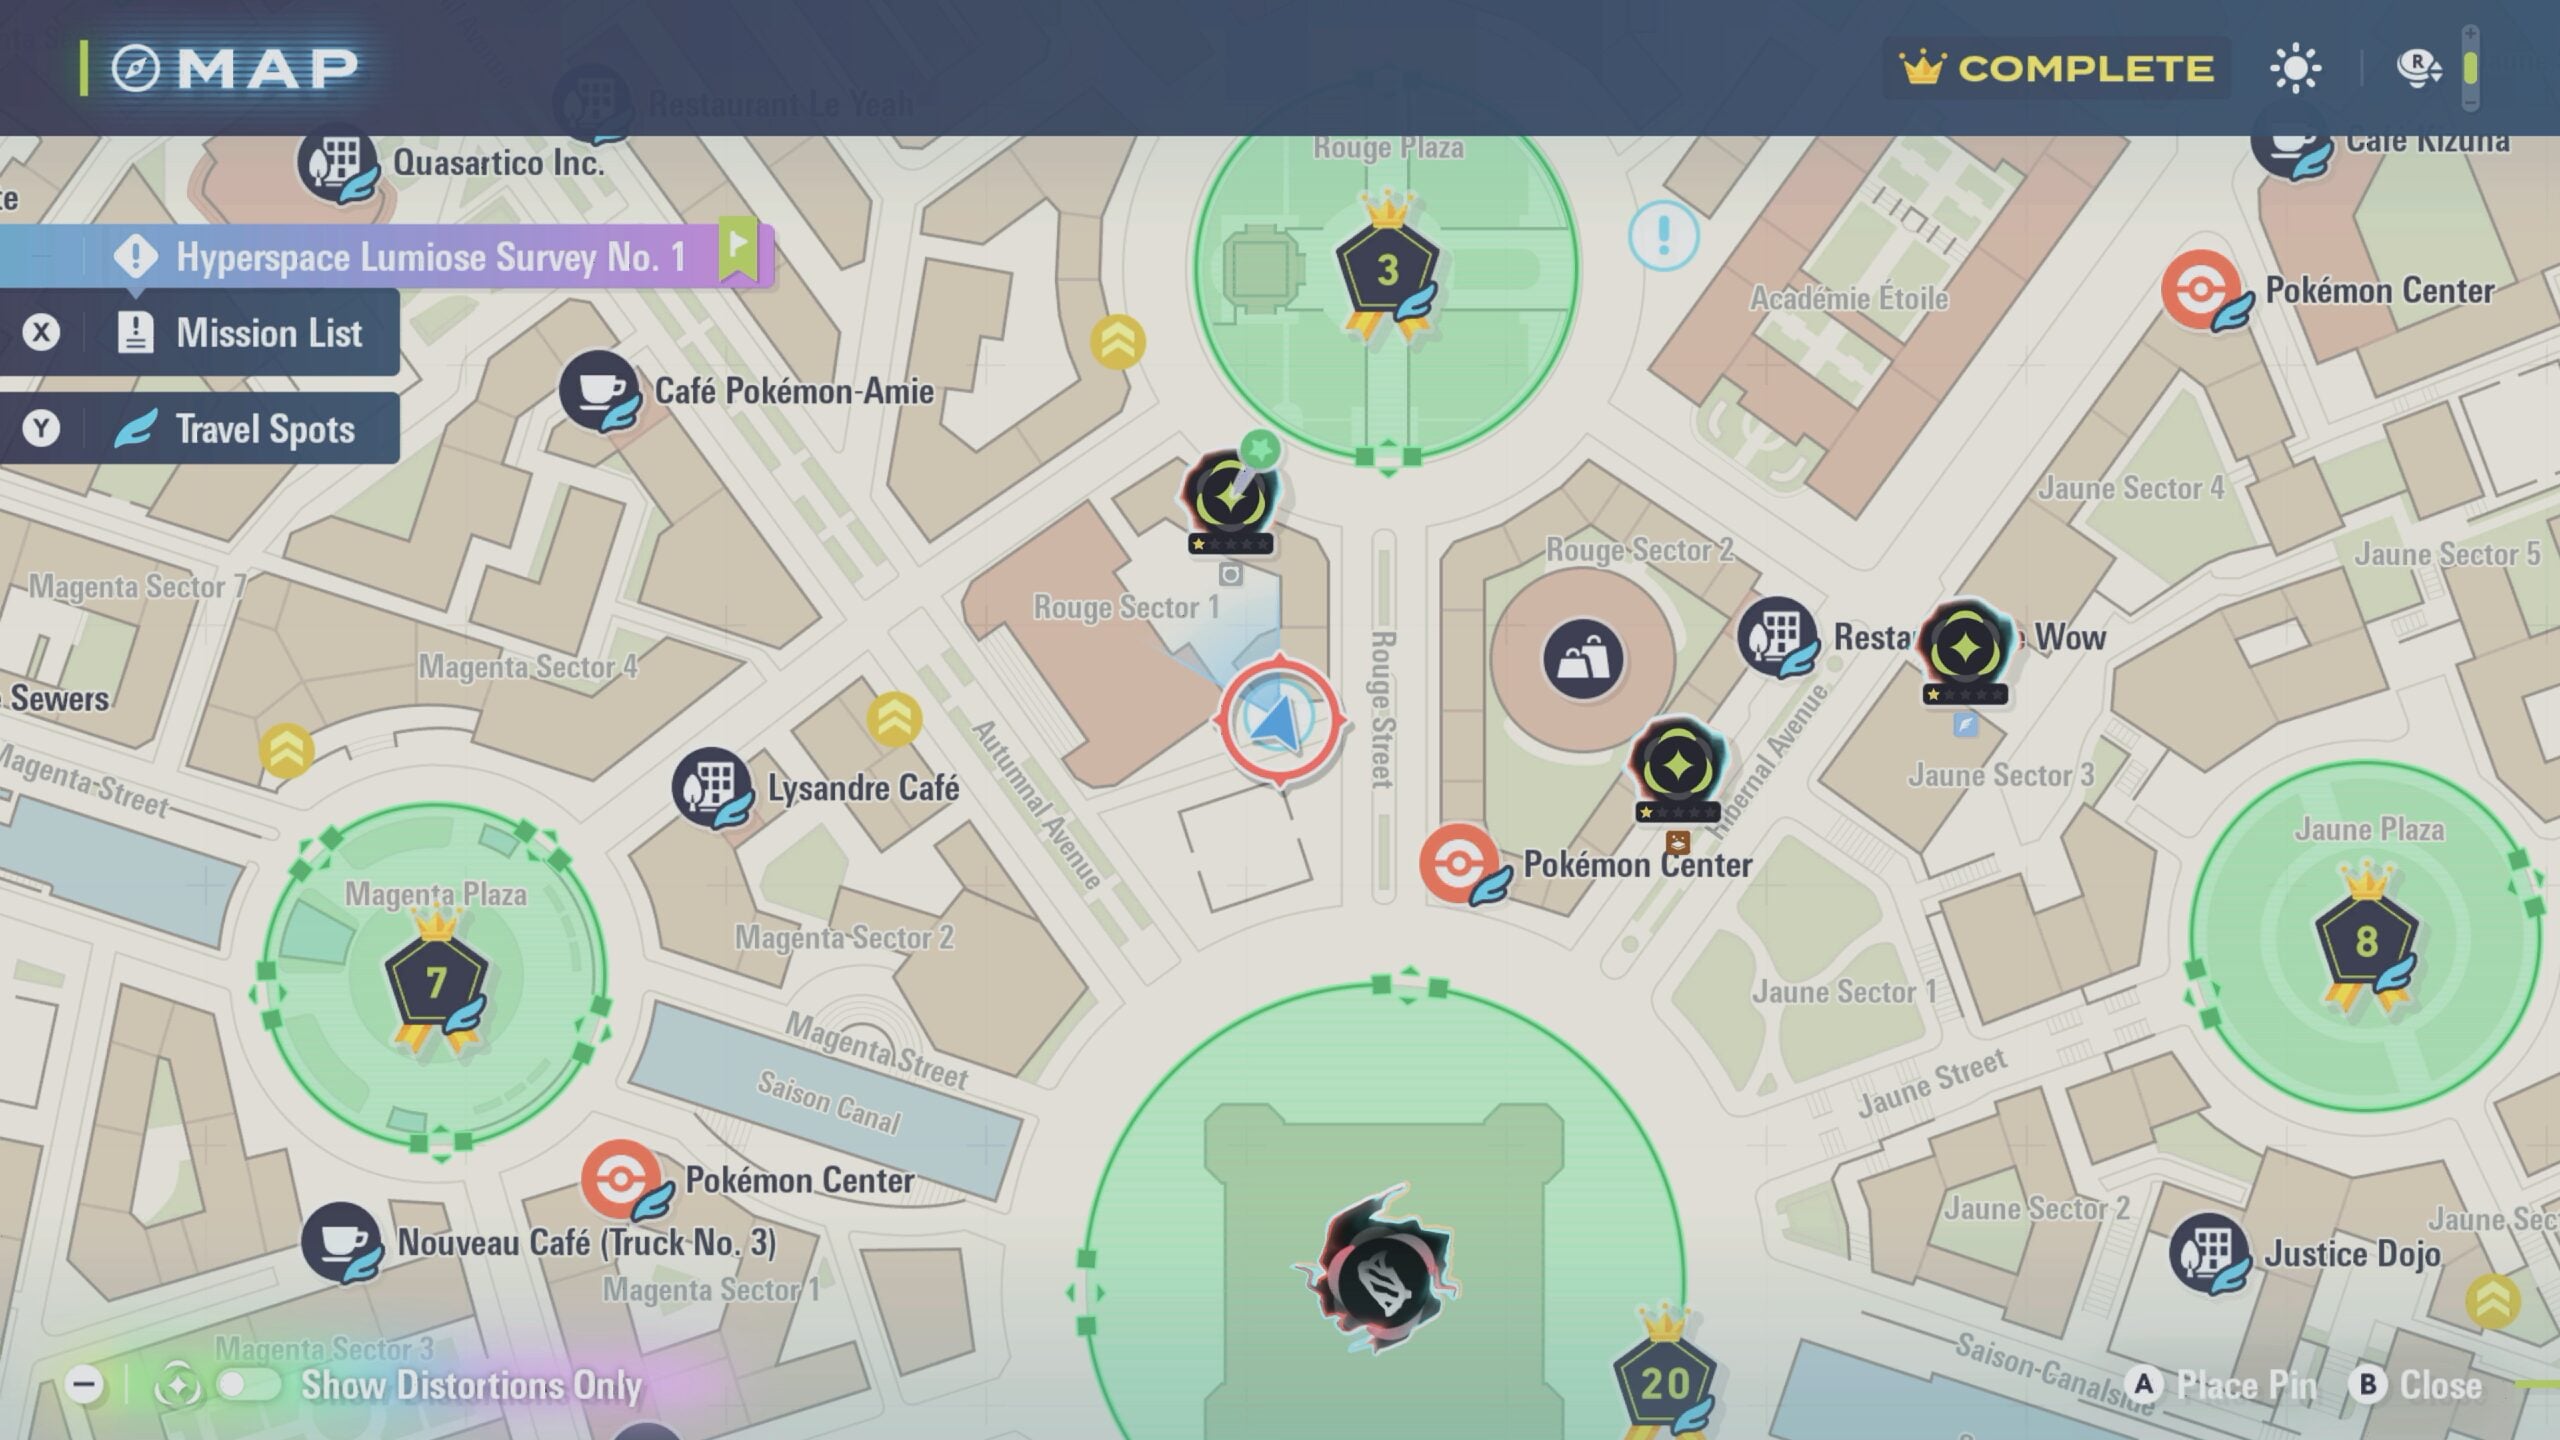Open the blue exclamation mark event marker
The image size is (2560, 1440).
click(1663, 237)
